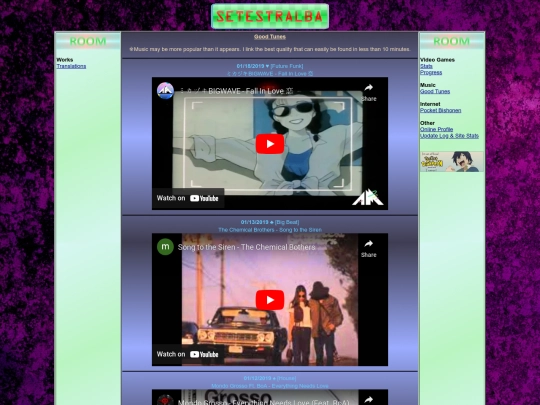The width and height of the screenshot is (540, 405).
Task: Share the Mondo Grosso video
Action: 368,399
